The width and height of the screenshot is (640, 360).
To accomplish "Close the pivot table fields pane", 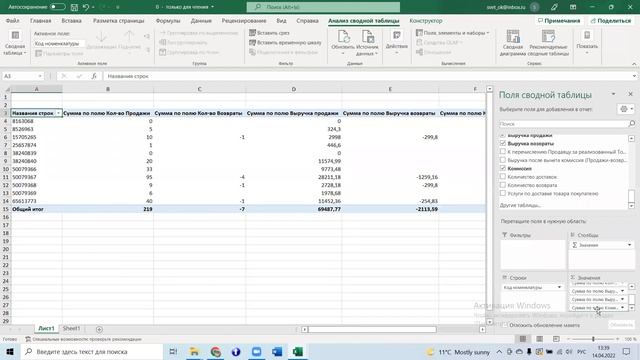I will pos(630,94).
